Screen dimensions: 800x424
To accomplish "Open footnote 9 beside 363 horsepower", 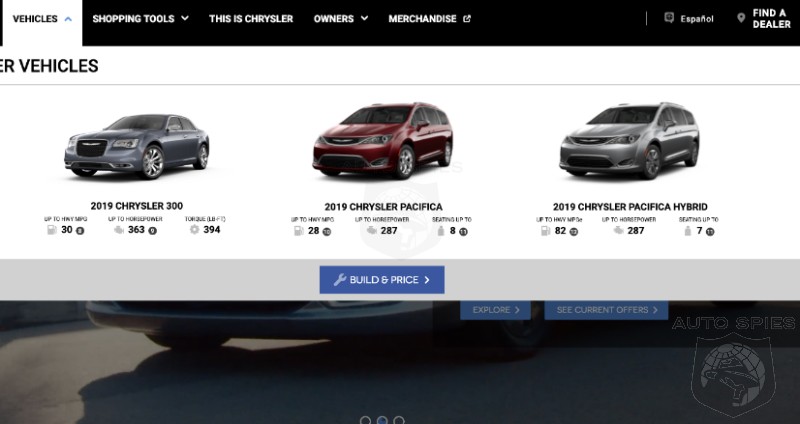I will click(x=153, y=231).
